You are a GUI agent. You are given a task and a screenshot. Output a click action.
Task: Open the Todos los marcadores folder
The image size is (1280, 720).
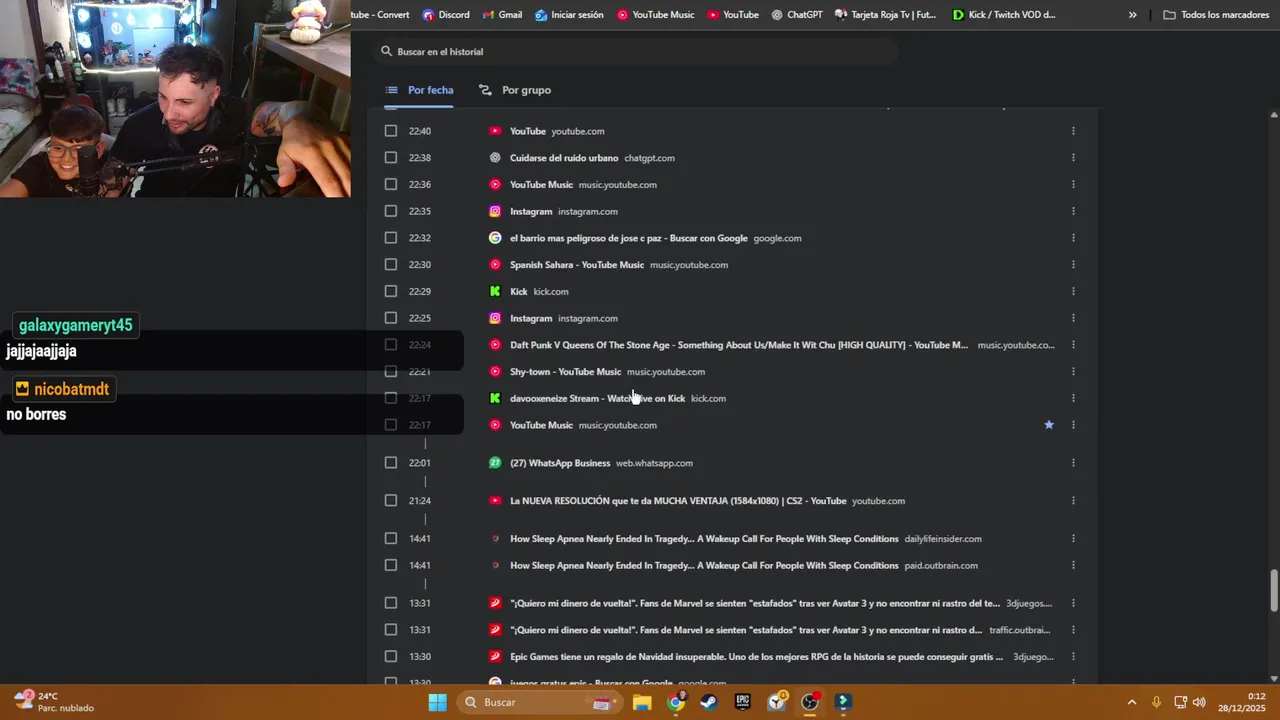1216,15
